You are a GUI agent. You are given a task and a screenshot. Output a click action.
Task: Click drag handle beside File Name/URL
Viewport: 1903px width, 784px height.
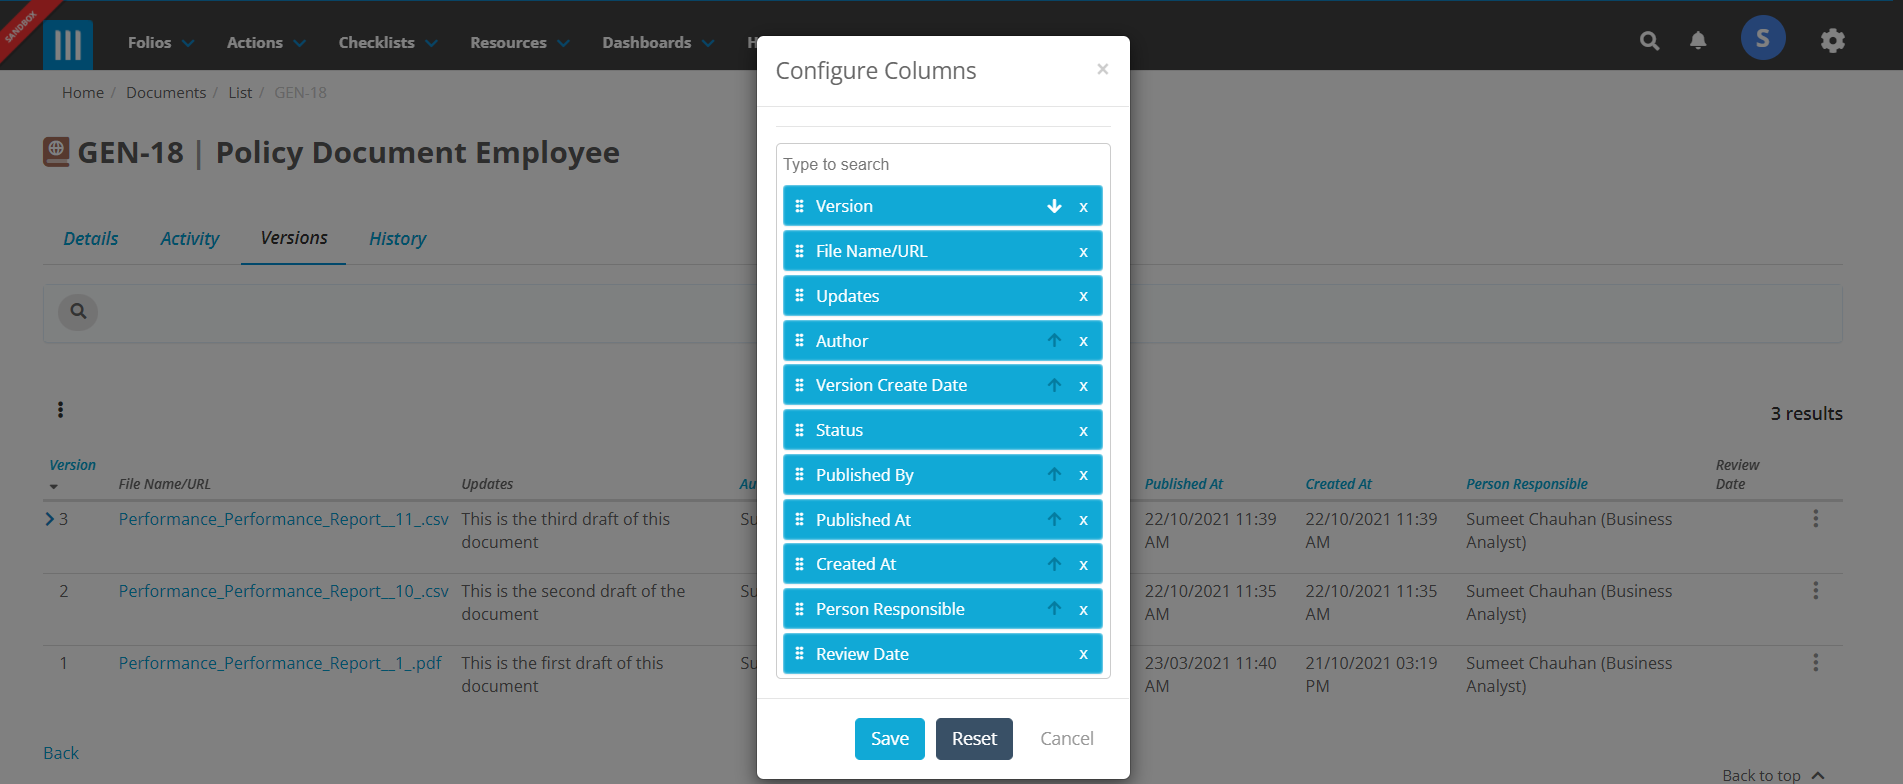(799, 251)
